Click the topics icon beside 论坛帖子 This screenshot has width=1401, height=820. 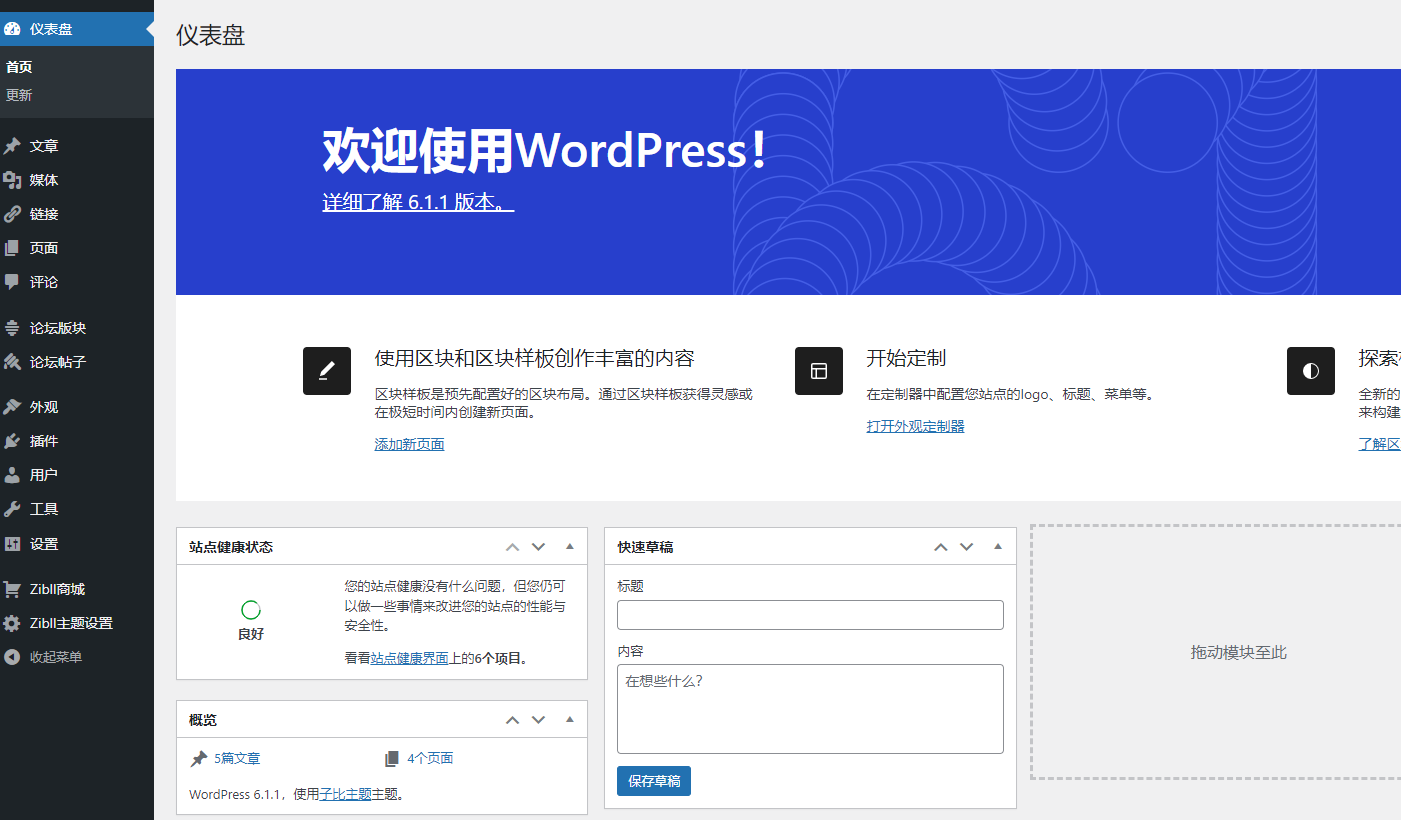click(x=12, y=362)
